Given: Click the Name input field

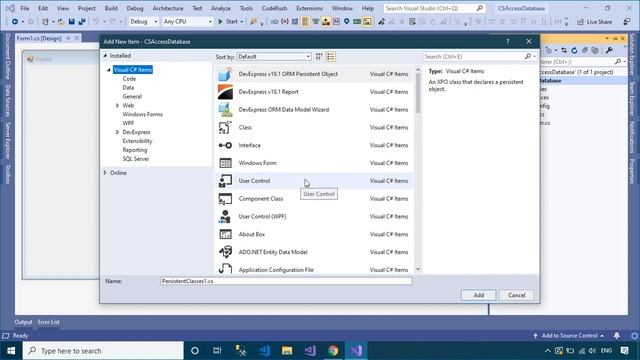Looking at the screenshot, I should (286, 281).
